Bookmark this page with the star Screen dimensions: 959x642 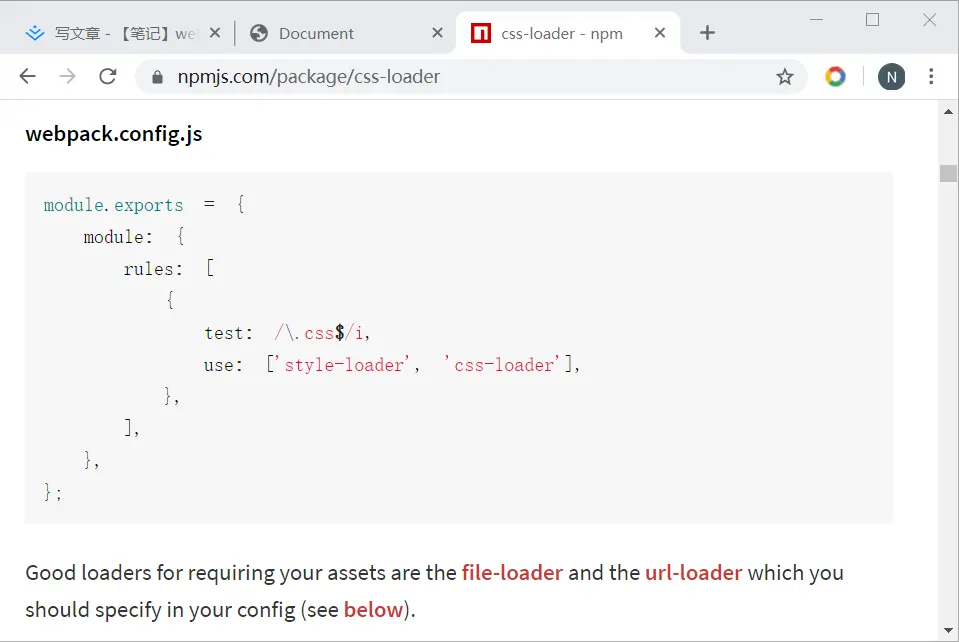pos(785,77)
